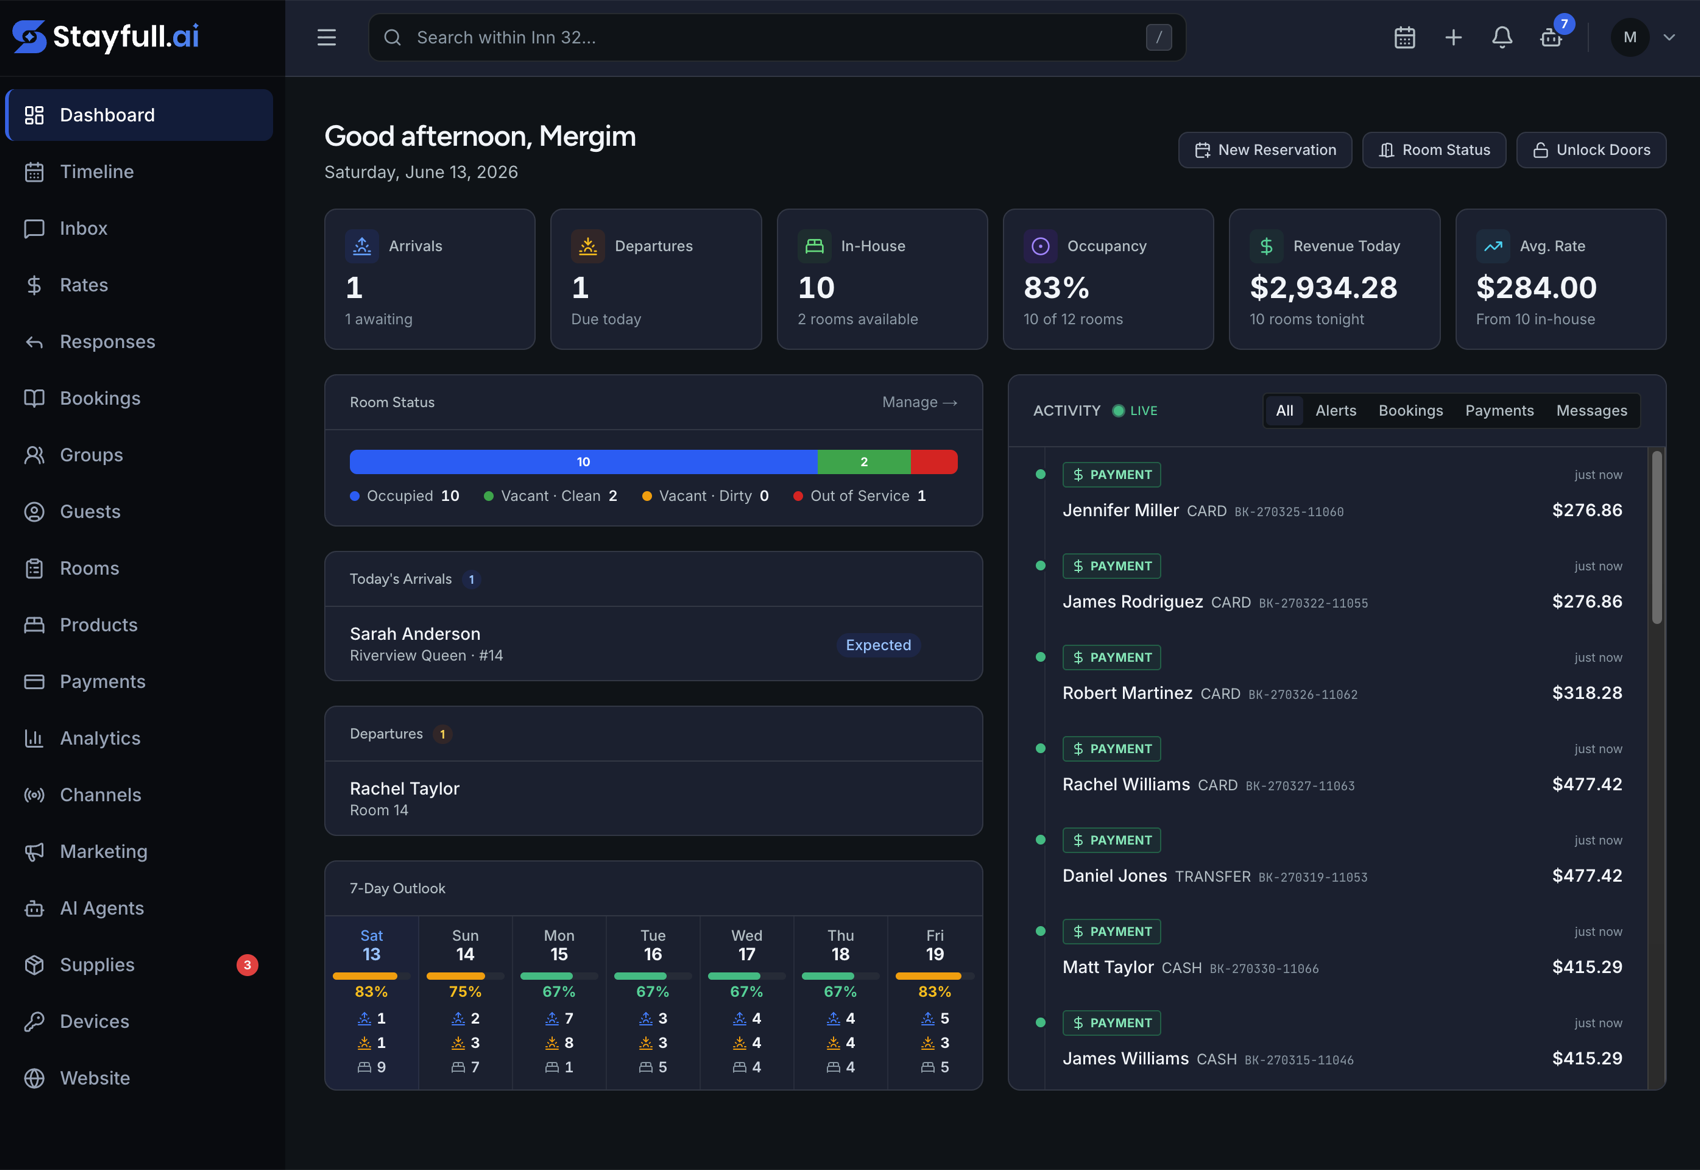Click the slash shortcut key badge
Image resolution: width=1700 pixels, height=1170 pixels.
click(x=1158, y=37)
